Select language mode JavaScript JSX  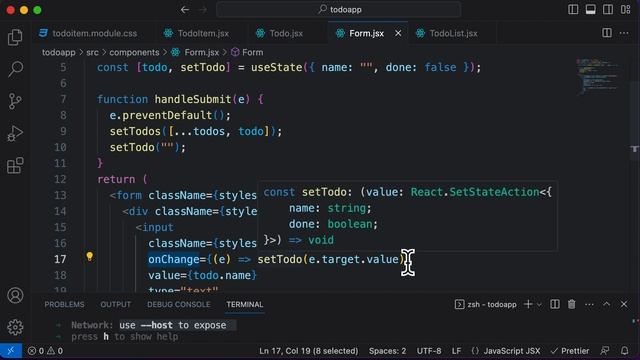click(x=506, y=351)
